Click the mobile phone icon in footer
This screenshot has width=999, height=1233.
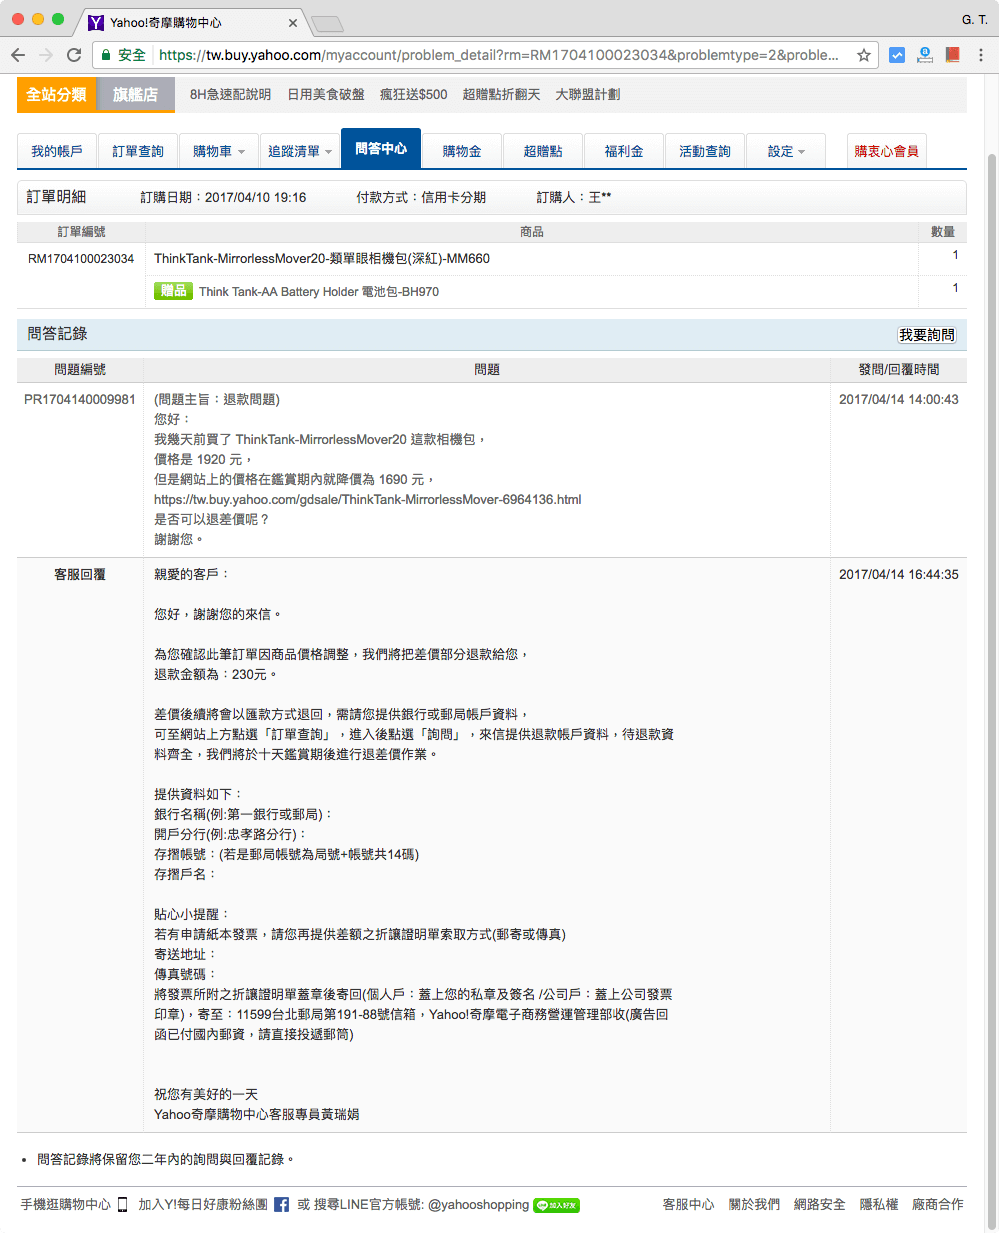point(122,1205)
